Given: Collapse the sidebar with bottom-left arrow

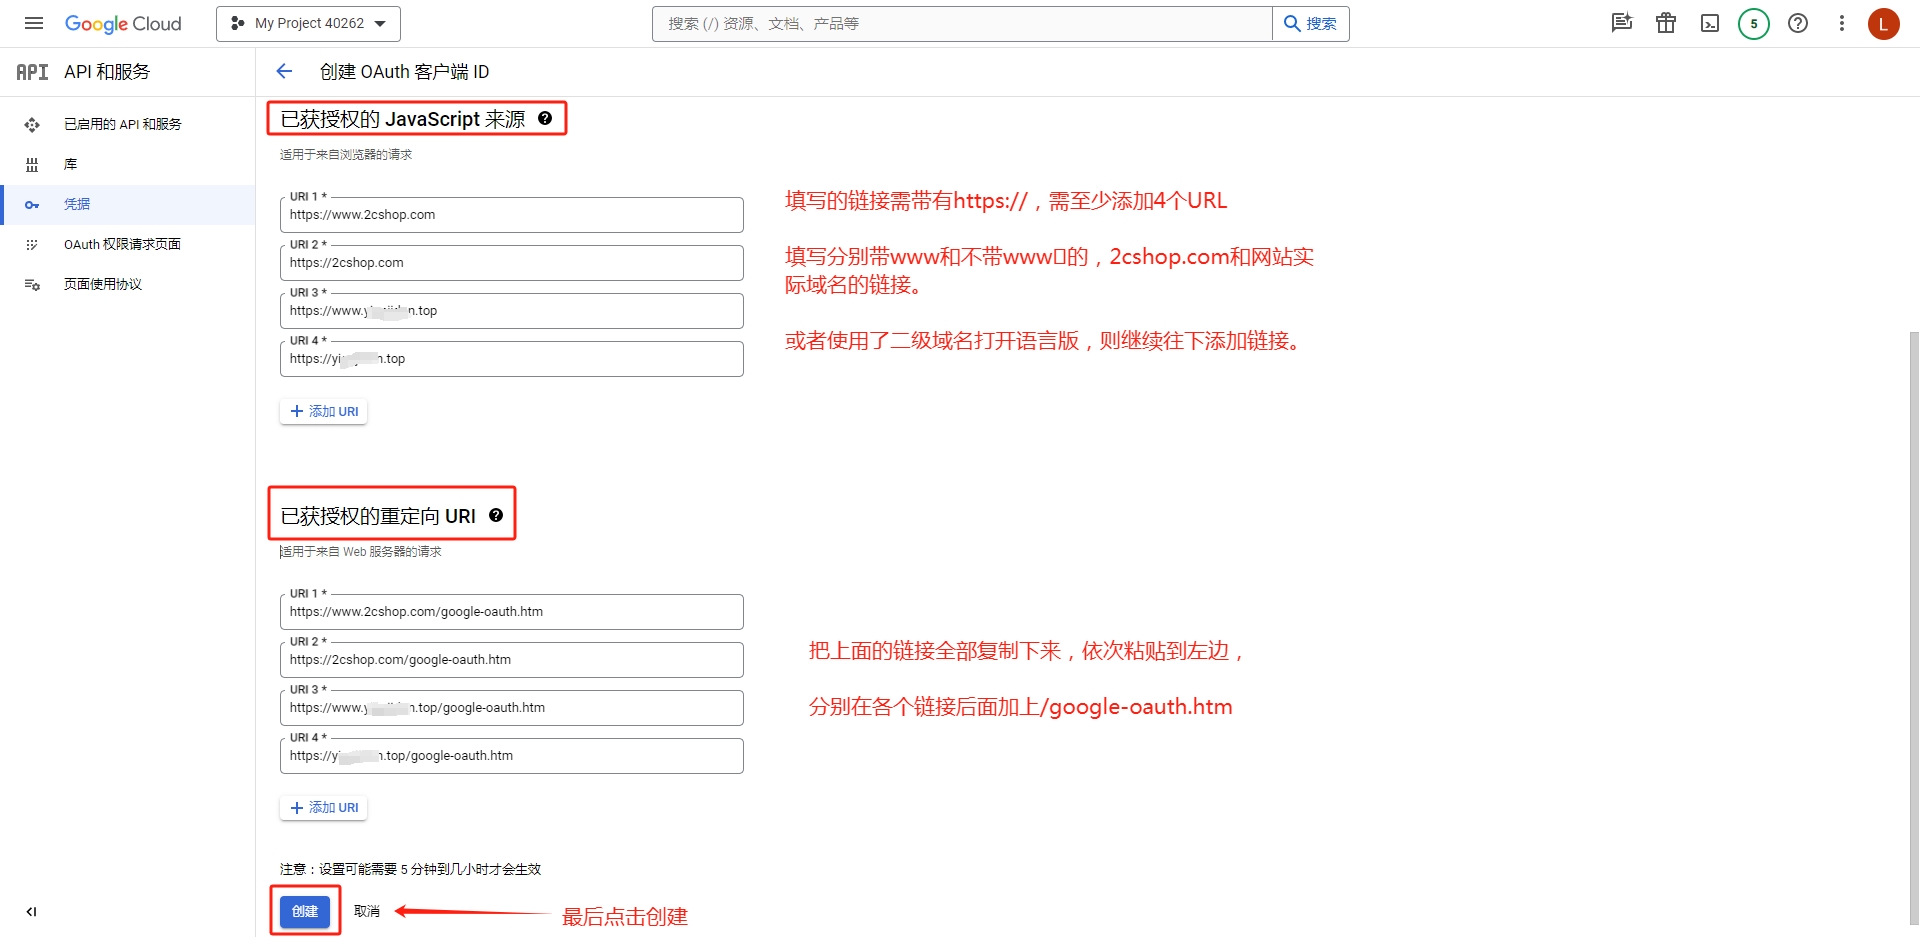Looking at the screenshot, I should coord(31,911).
